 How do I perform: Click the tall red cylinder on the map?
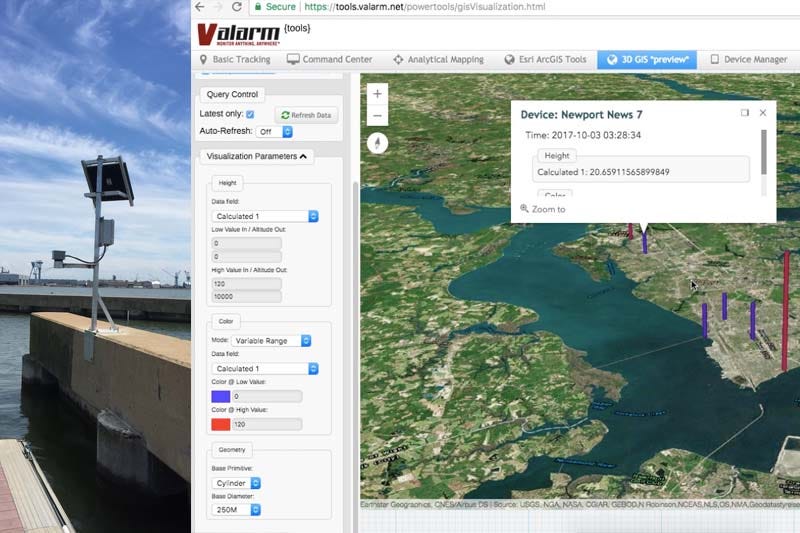[786, 311]
